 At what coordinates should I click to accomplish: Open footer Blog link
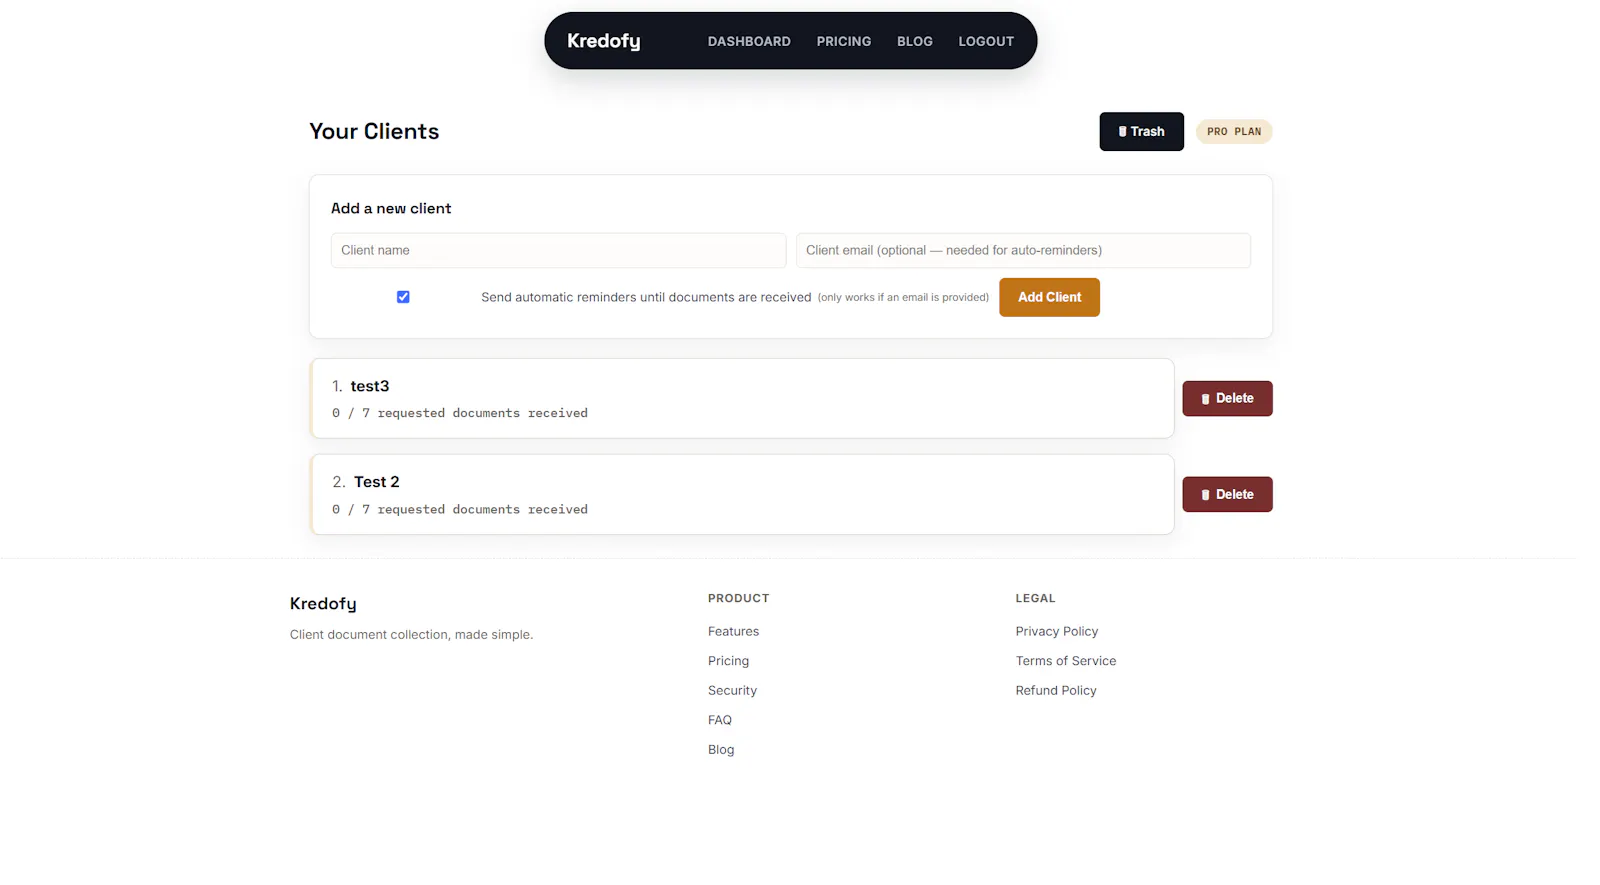721,749
